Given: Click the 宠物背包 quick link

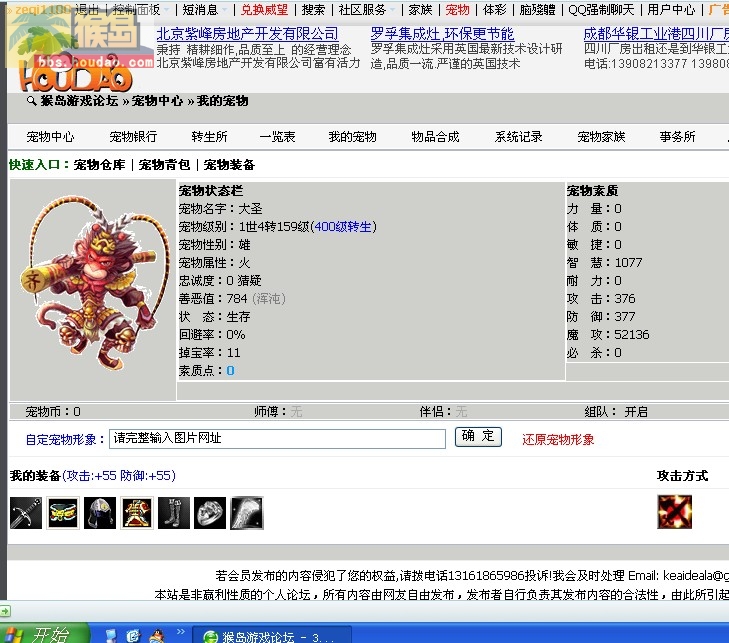Looking at the screenshot, I should coord(164,165).
